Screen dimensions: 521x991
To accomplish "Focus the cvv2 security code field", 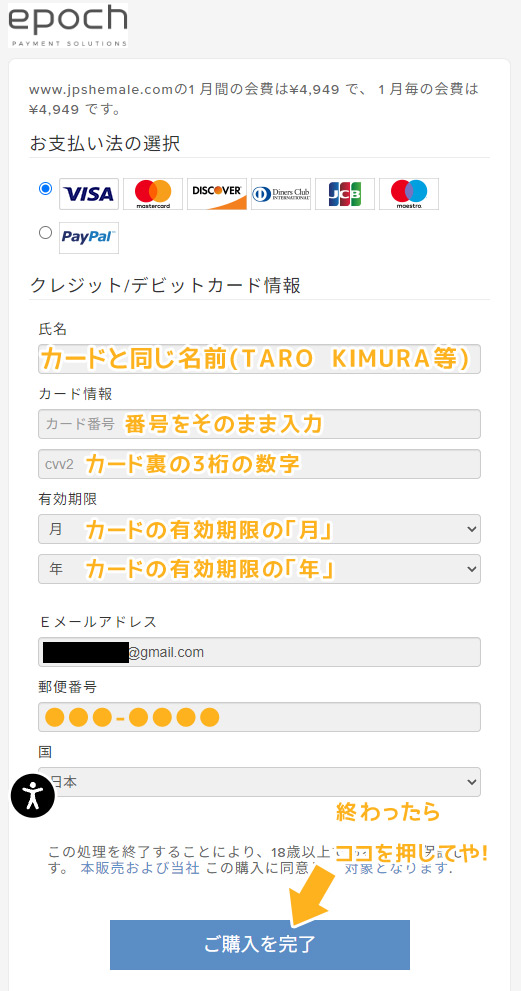I will (x=259, y=464).
